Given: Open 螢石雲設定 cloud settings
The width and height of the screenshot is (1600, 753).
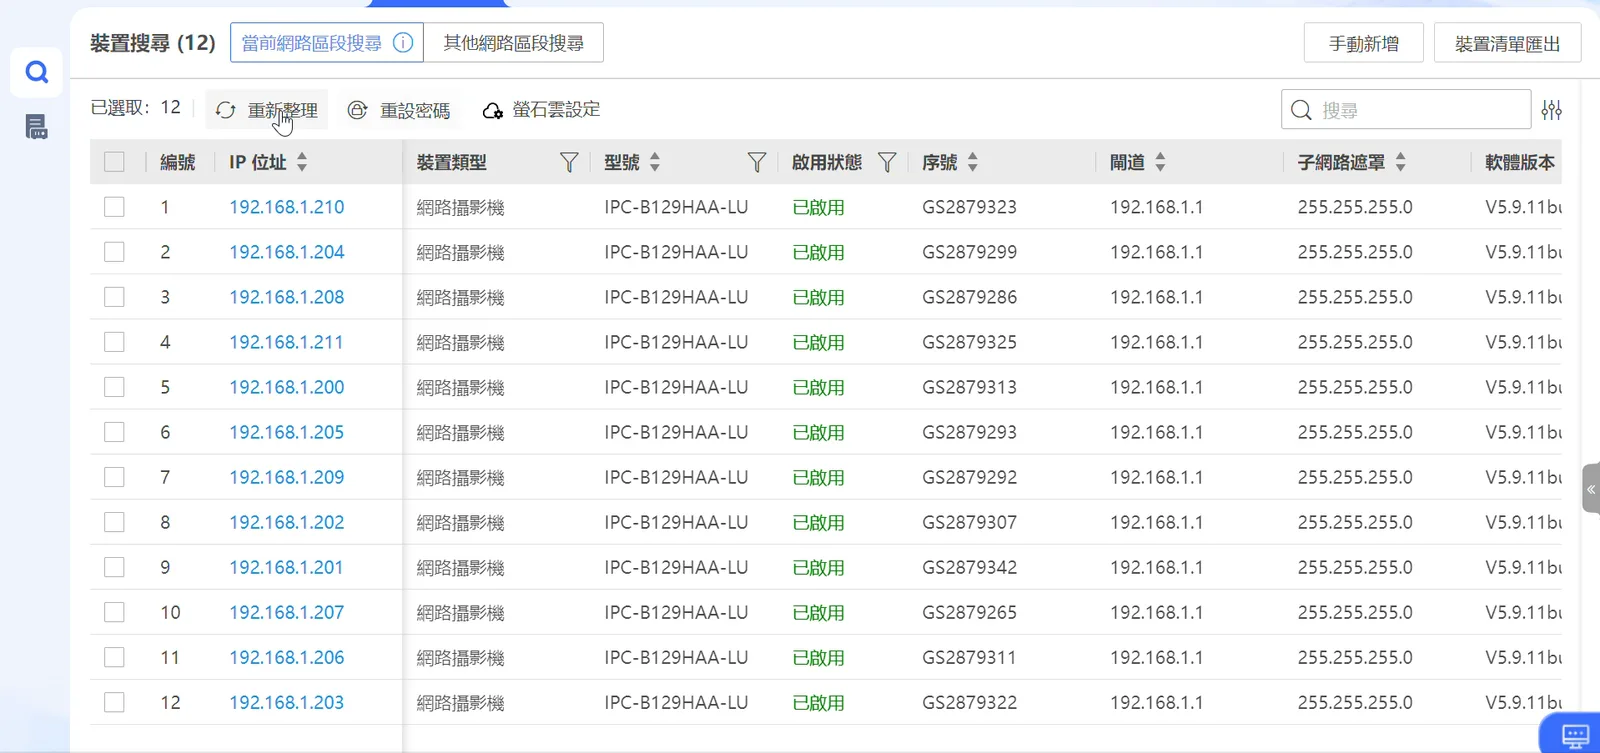Looking at the screenshot, I should coord(541,110).
